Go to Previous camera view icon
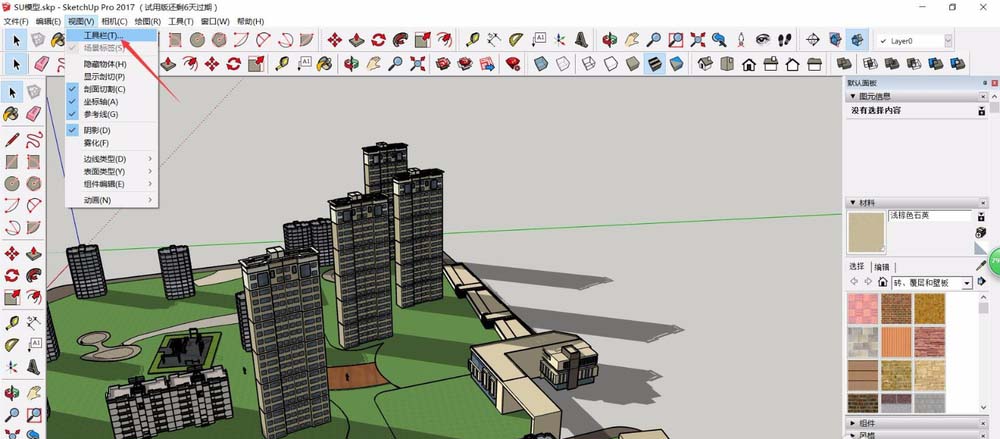Image resolution: width=1000 pixels, height=439 pixels. (719, 40)
